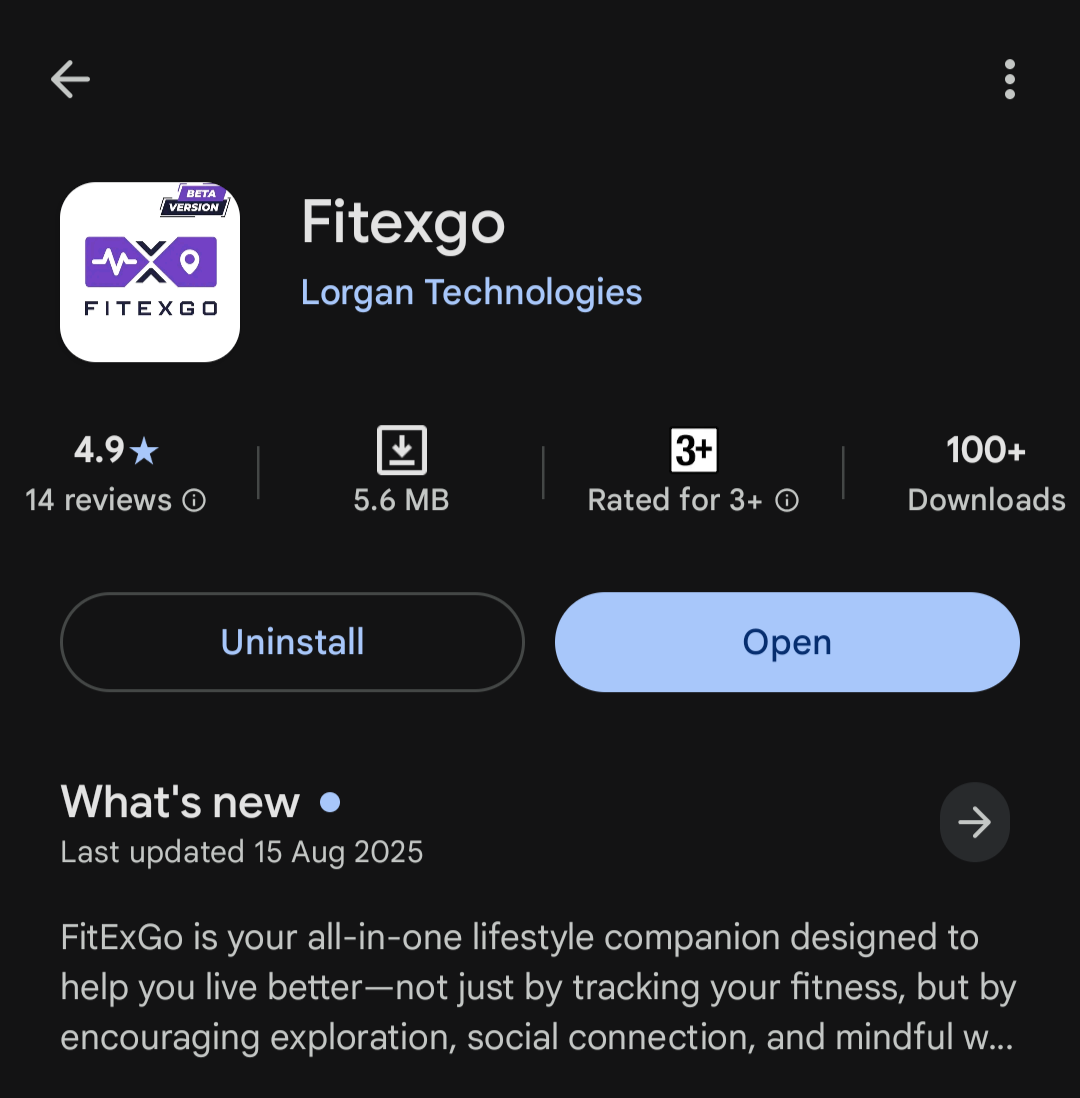Tap the back arrow icon
The width and height of the screenshot is (1080, 1098).
coord(70,79)
